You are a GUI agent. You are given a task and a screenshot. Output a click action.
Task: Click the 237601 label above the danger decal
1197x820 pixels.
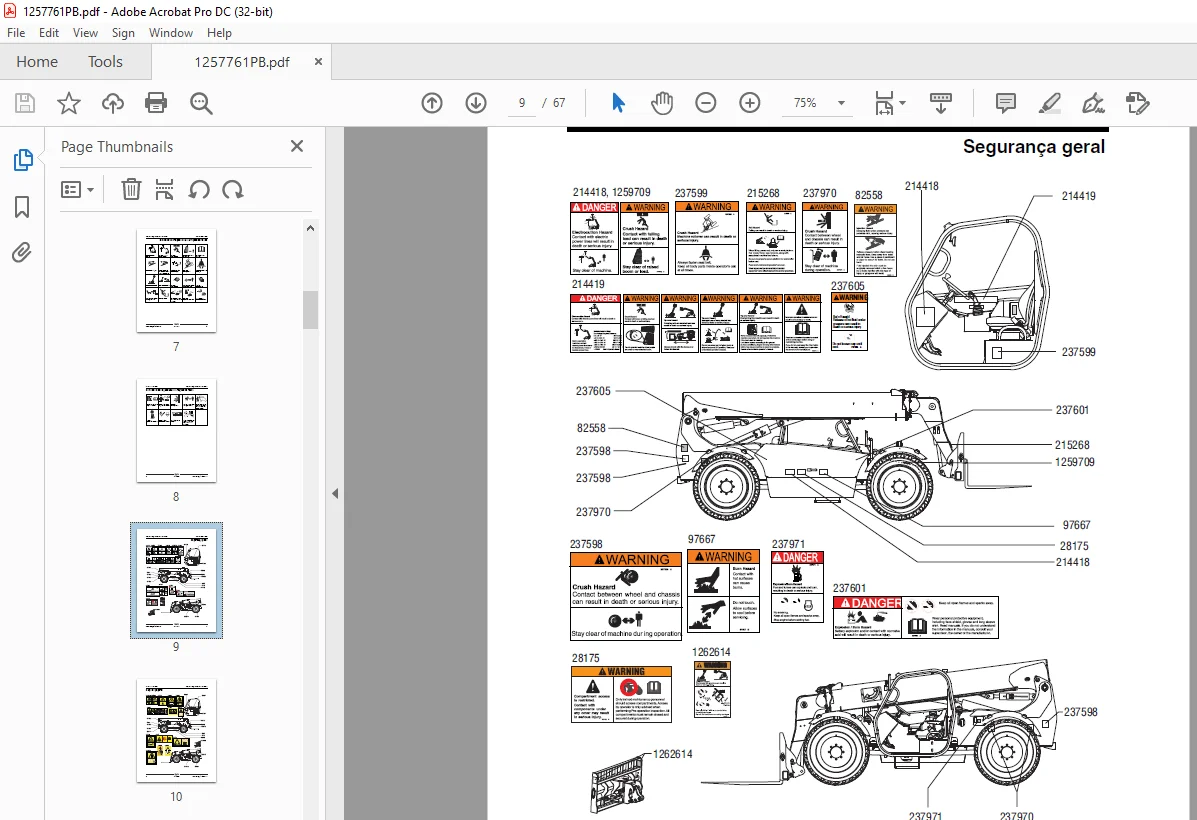[x=850, y=588]
